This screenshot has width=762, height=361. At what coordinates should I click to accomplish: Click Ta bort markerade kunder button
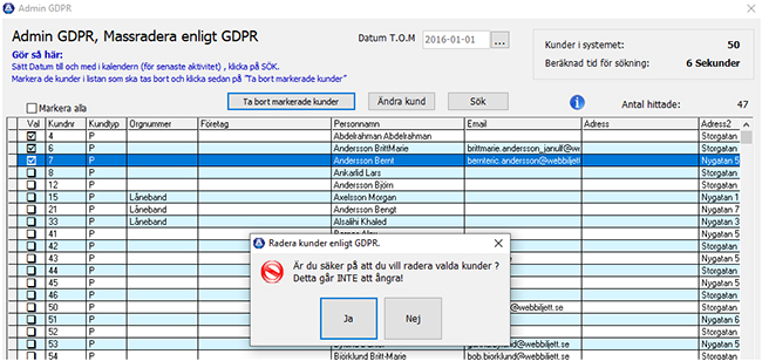click(291, 102)
